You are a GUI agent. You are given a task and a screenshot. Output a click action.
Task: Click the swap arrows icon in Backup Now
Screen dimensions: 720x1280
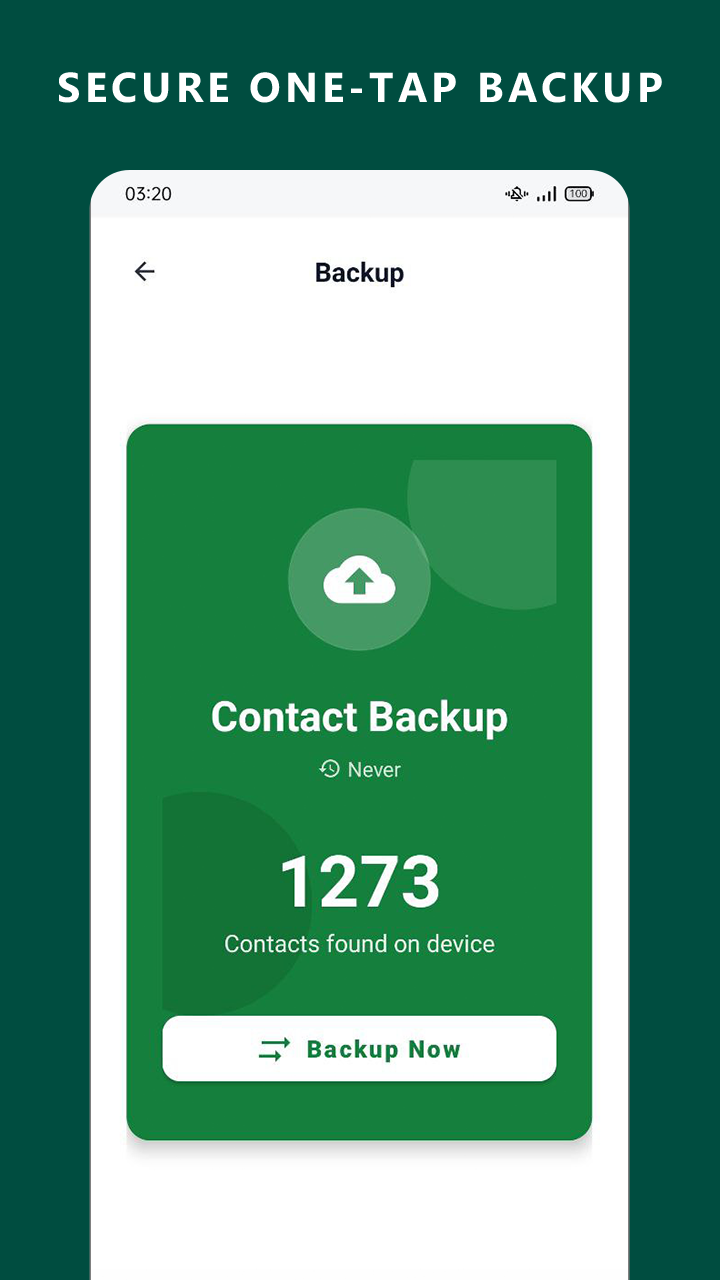(274, 1049)
